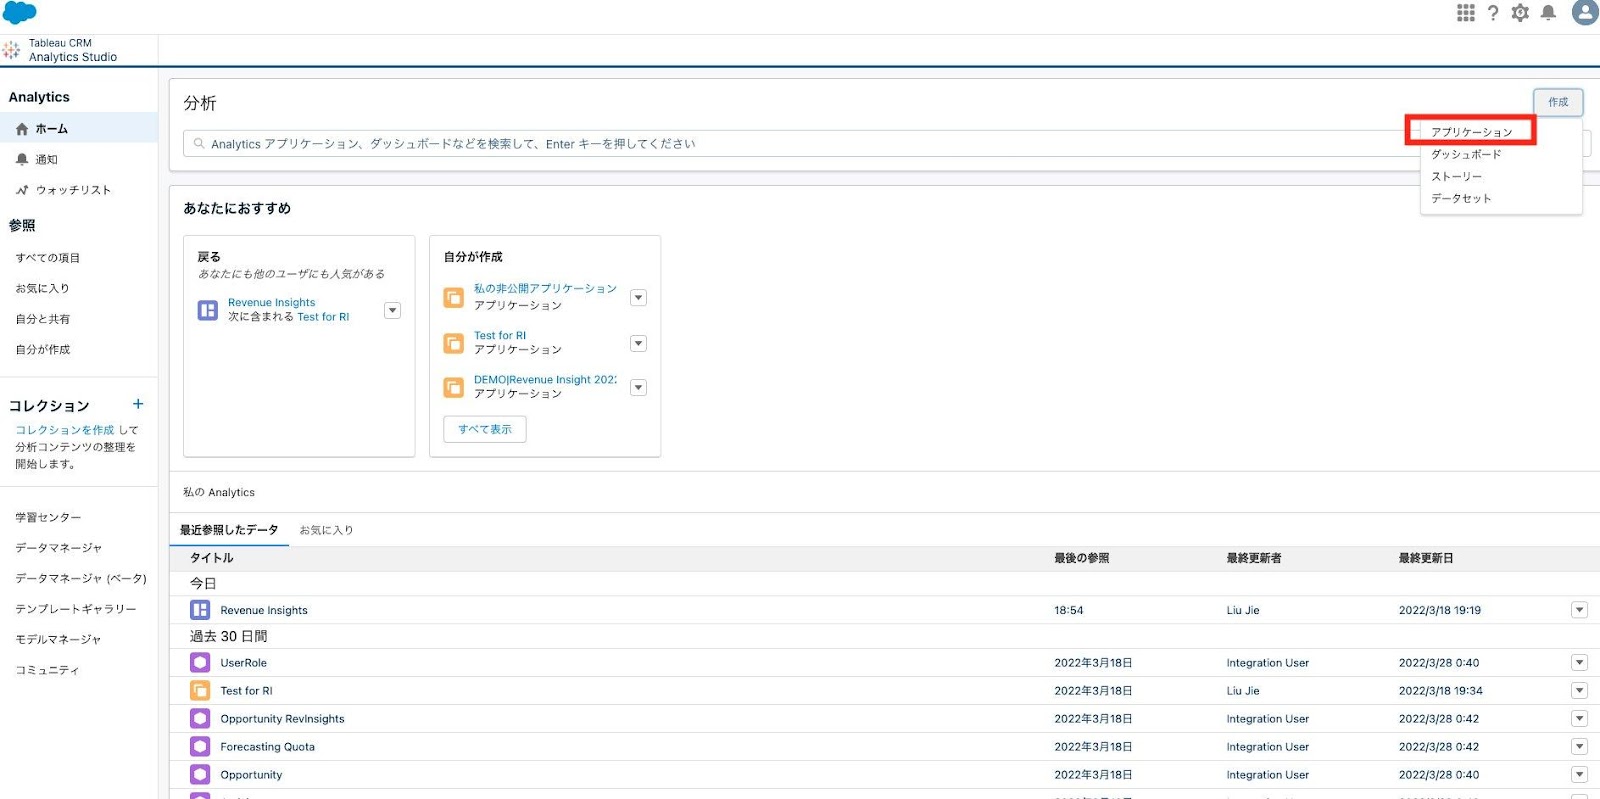Go to すべての項目 in sidebar
Image resolution: width=1600 pixels, height=799 pixels.
(x=48, y=258)
